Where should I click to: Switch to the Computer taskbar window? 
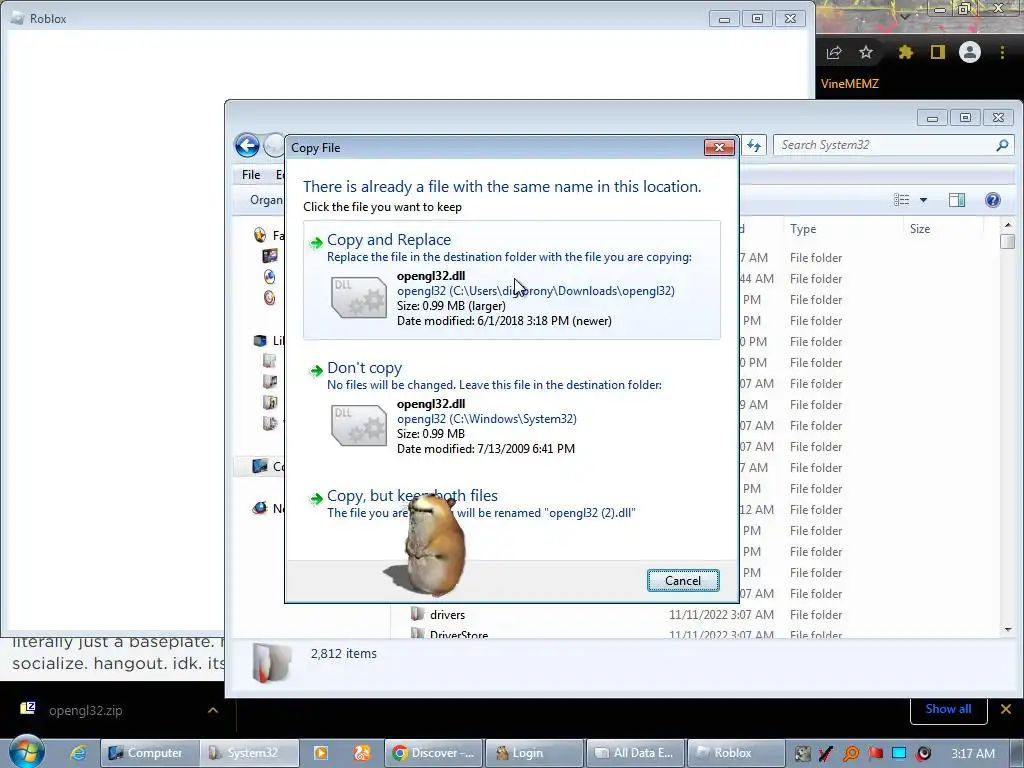(150, 753)
